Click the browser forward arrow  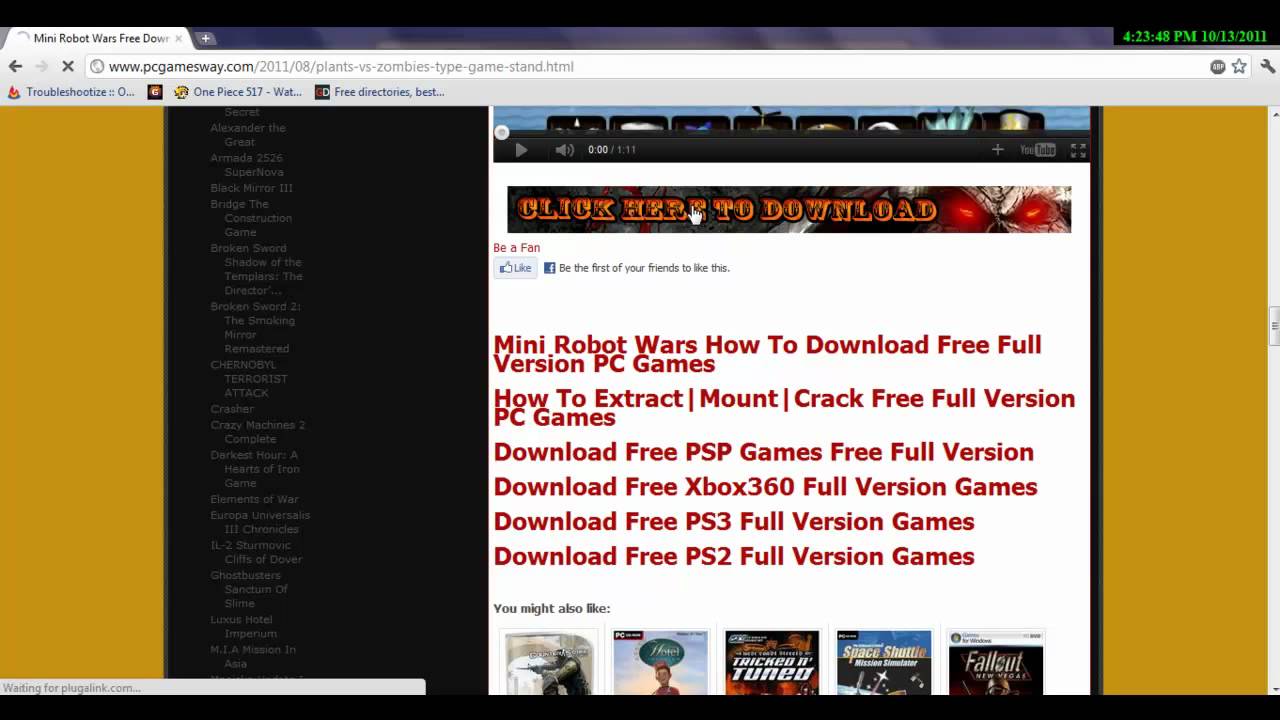click(41, 66)
